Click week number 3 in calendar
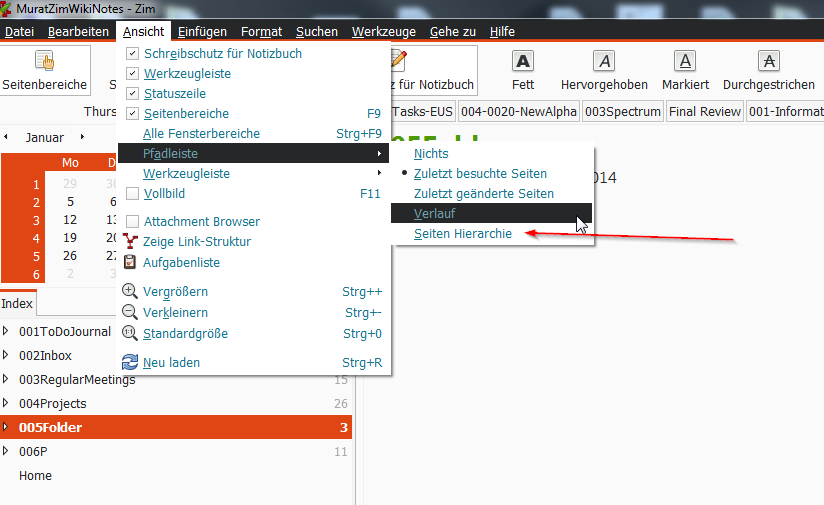The width and height of the screenshot is (824, 505). pos(36,220)
